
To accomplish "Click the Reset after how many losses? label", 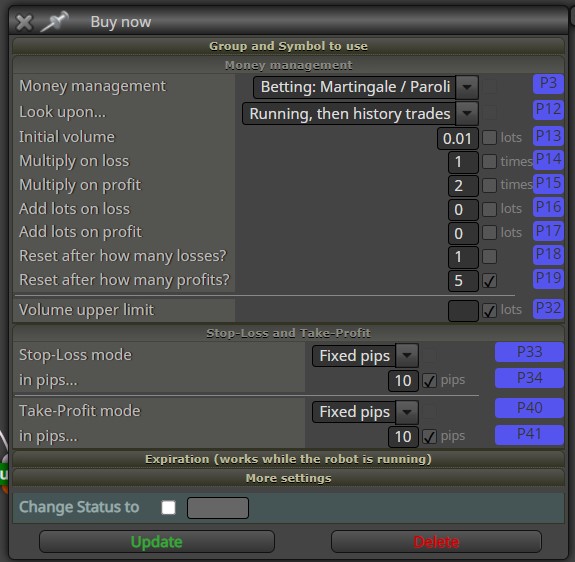I will coord(123,256).
